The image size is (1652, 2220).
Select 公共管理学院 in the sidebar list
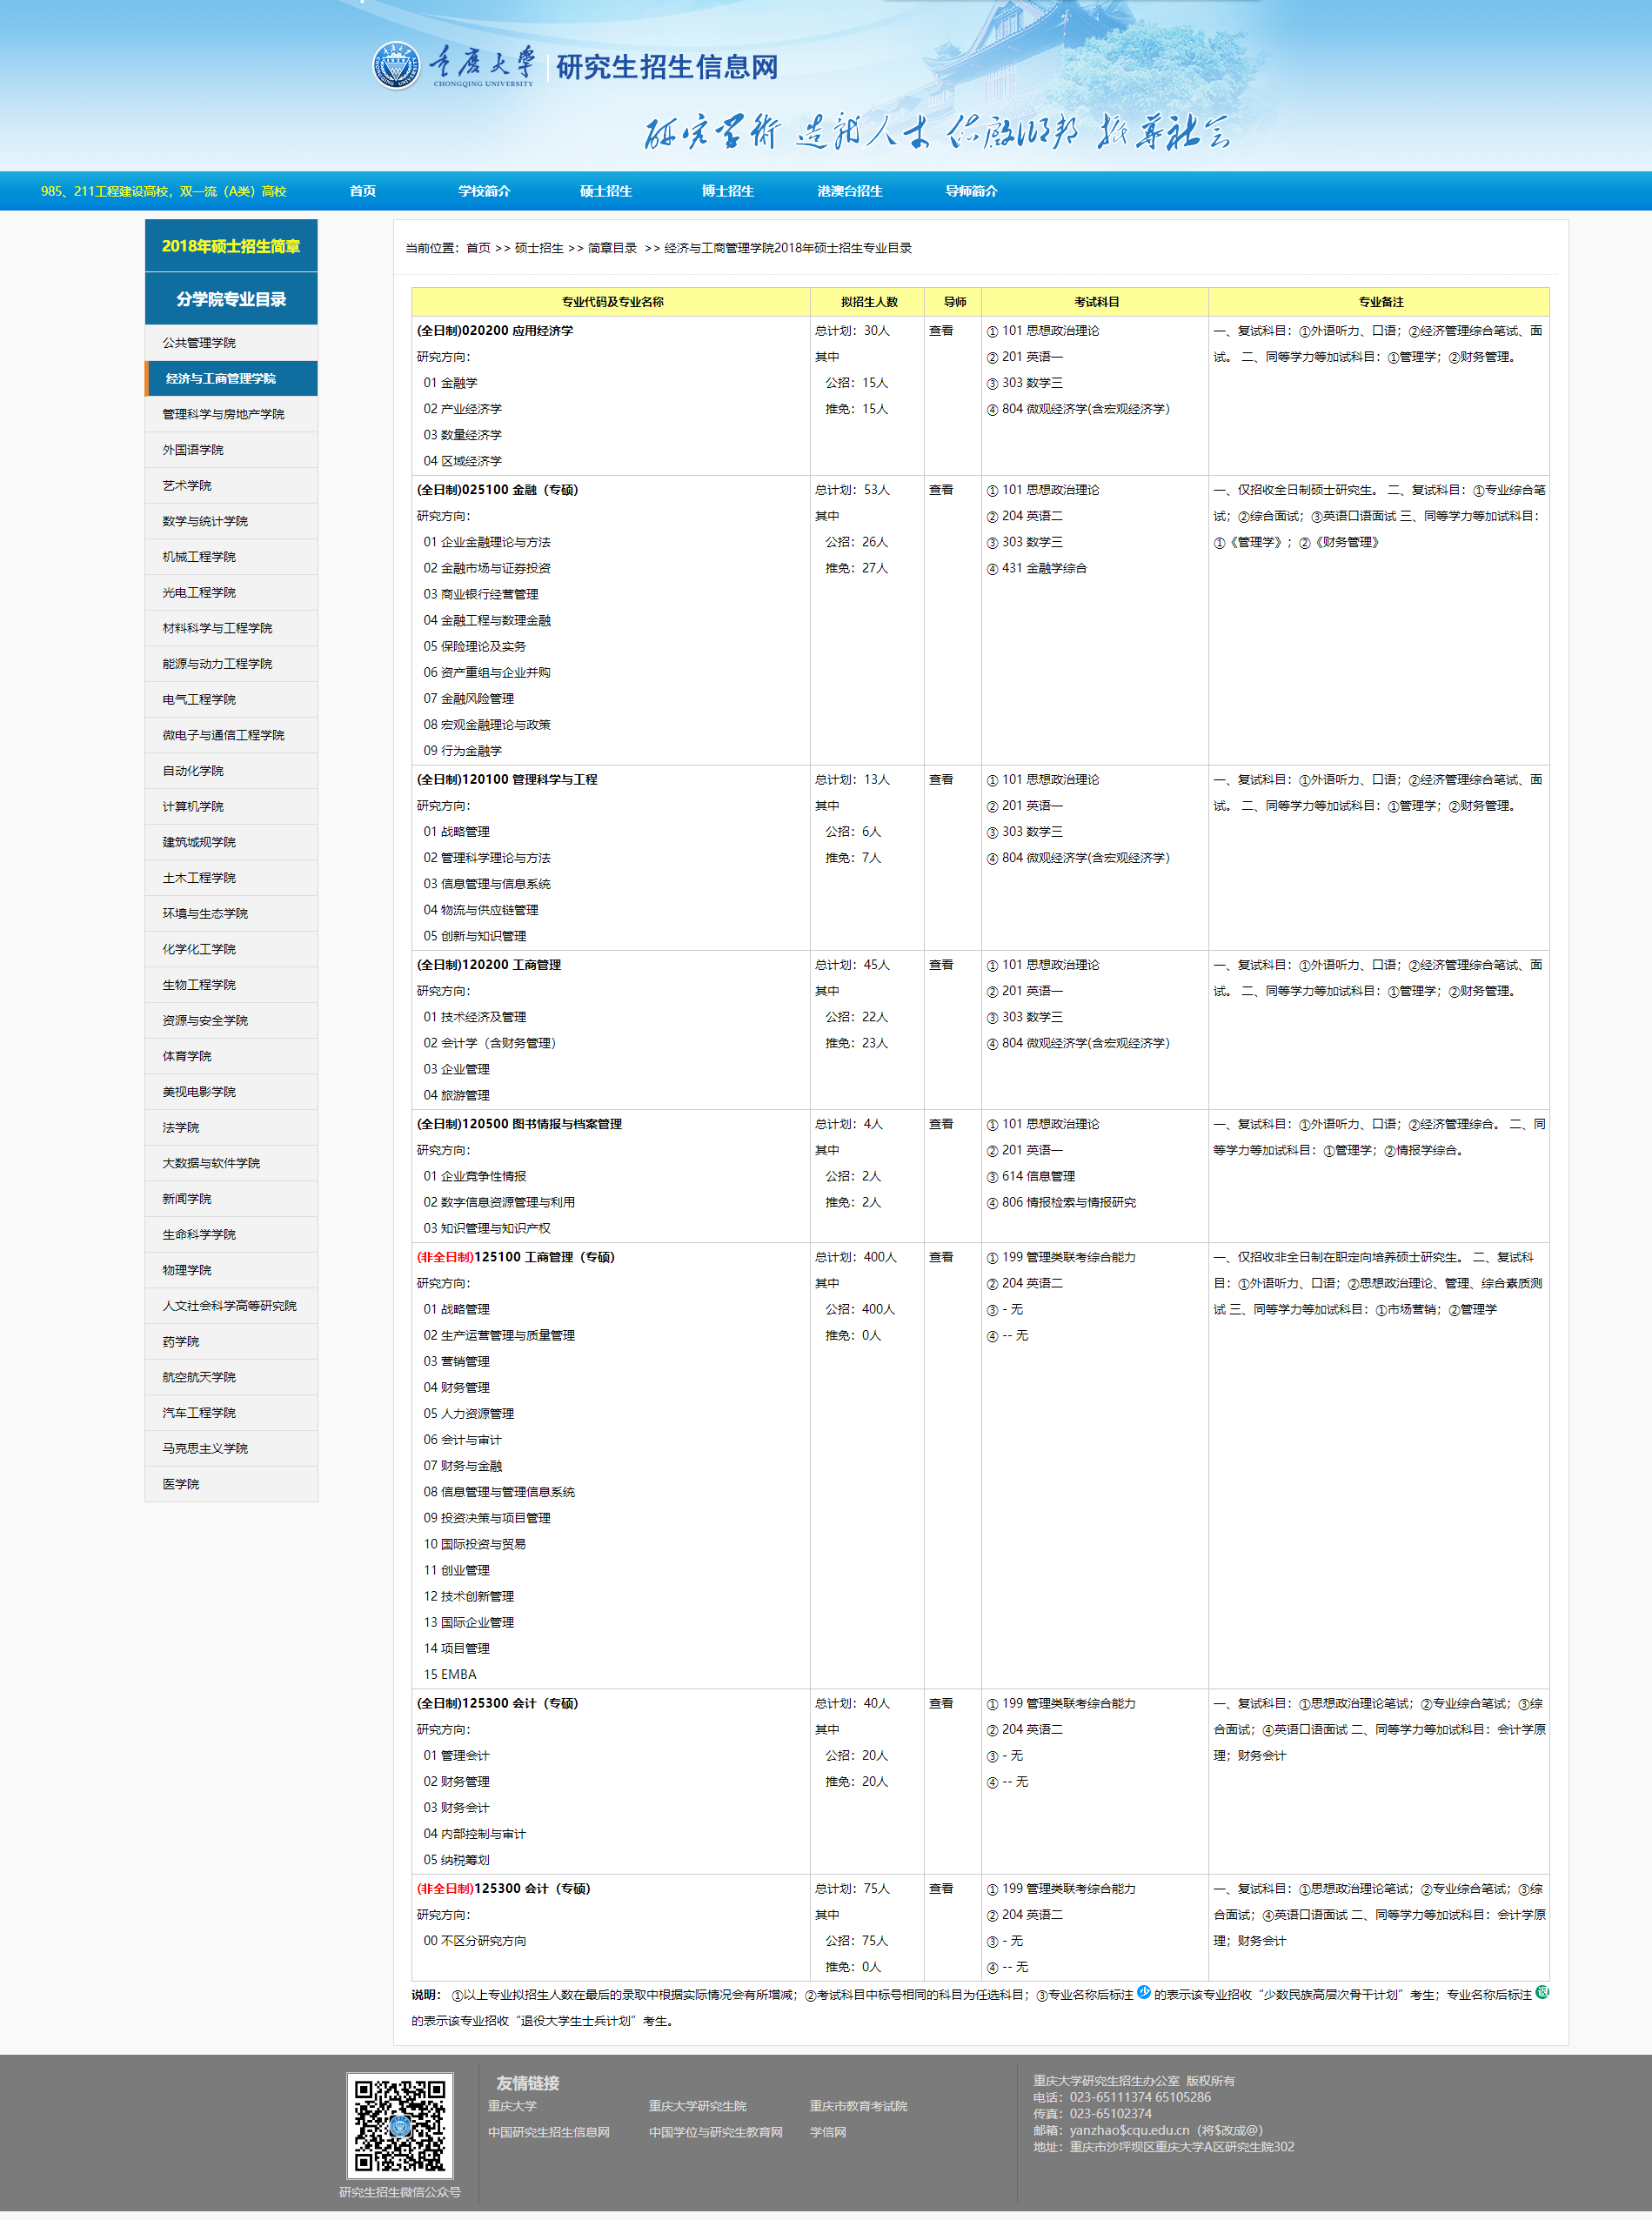tap(199, 343)
